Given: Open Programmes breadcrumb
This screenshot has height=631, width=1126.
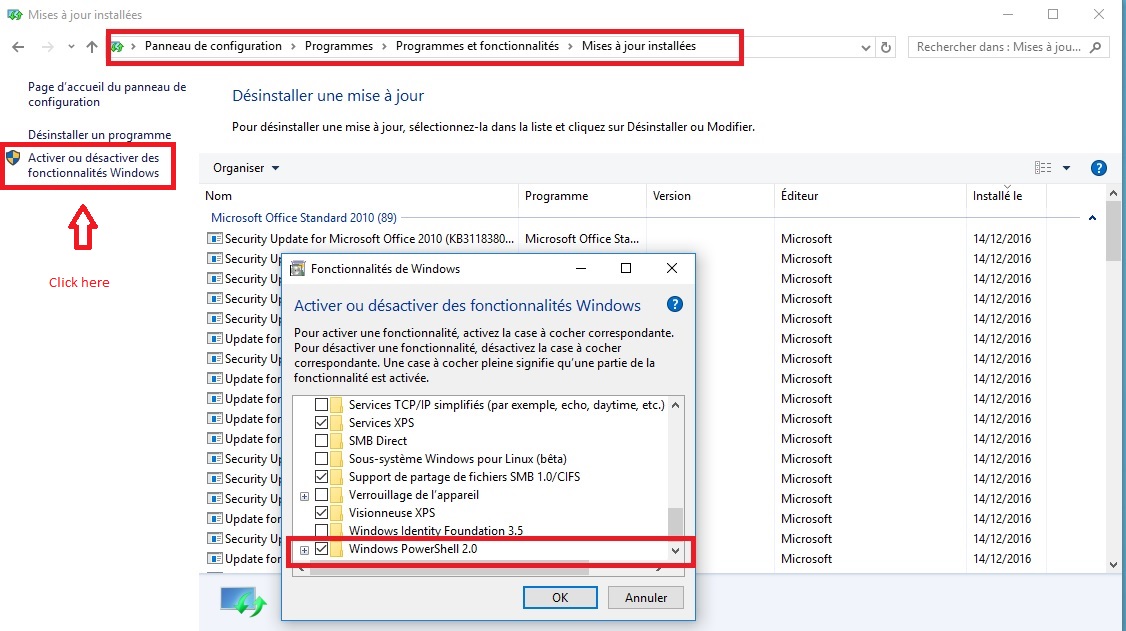Looking at the screenshot, I should tap(339, 46).
